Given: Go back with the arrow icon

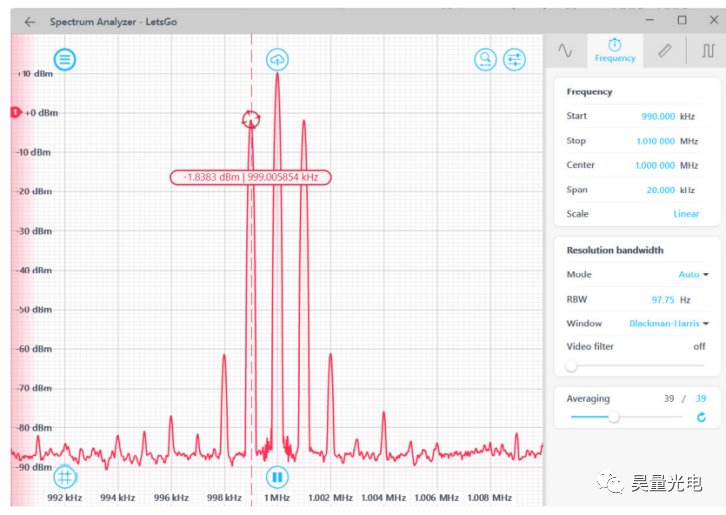Looking at the screenshot, I should click(x=30, y=22).
